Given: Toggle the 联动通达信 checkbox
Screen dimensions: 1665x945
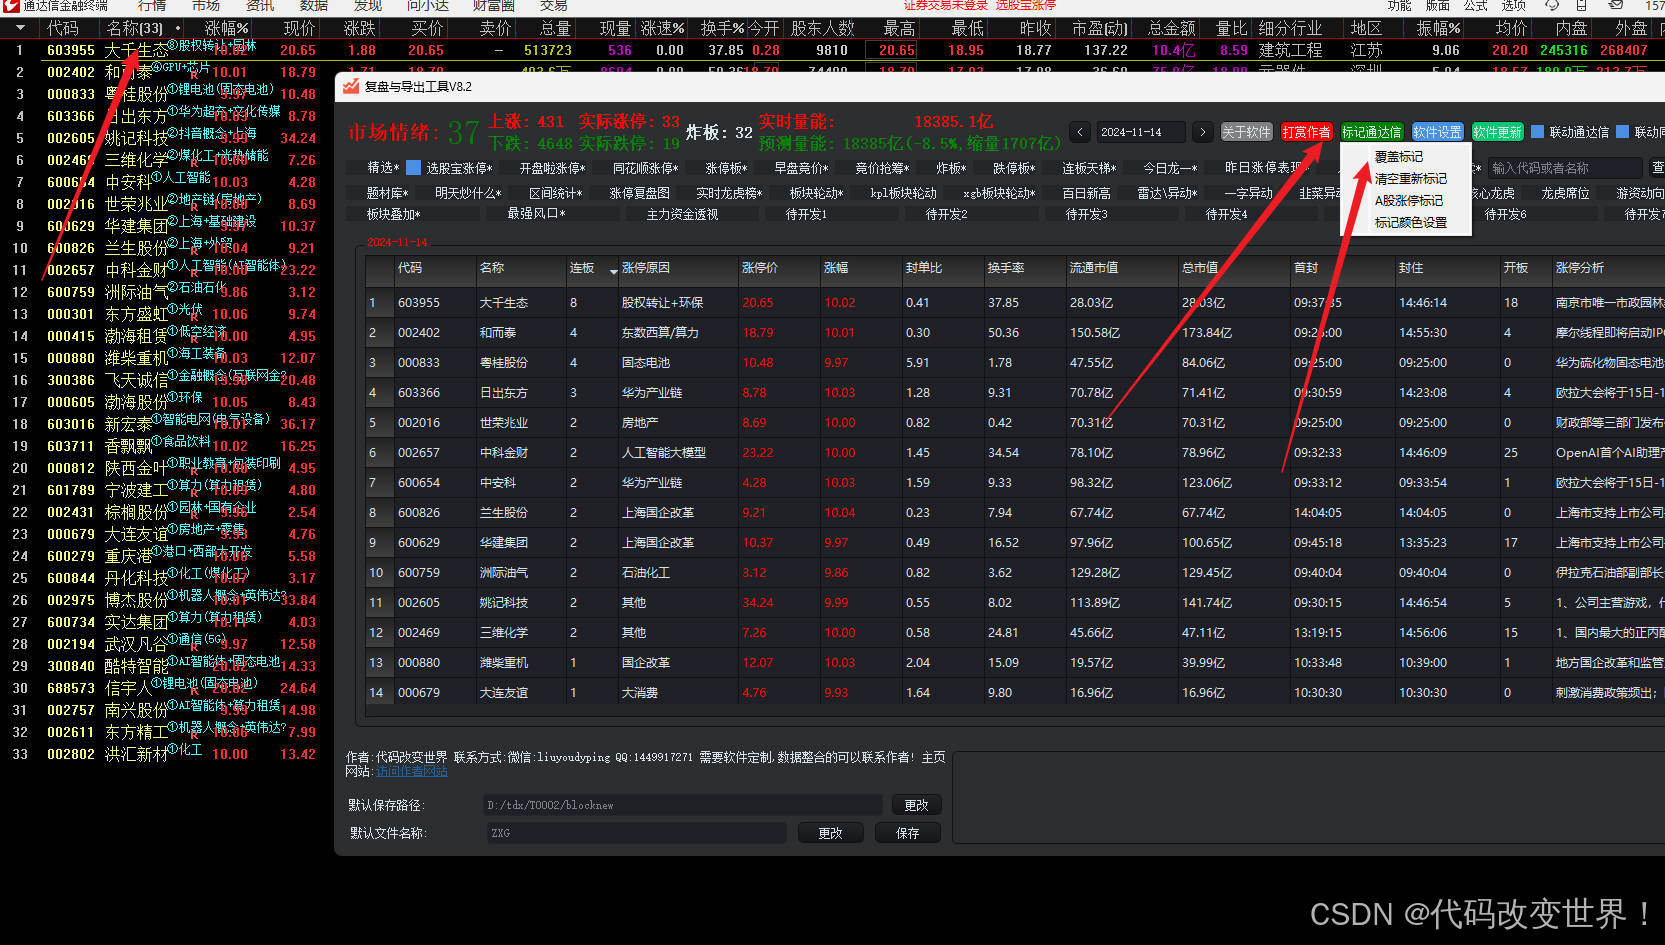Looking at the screenshot, I should 1538,132.
